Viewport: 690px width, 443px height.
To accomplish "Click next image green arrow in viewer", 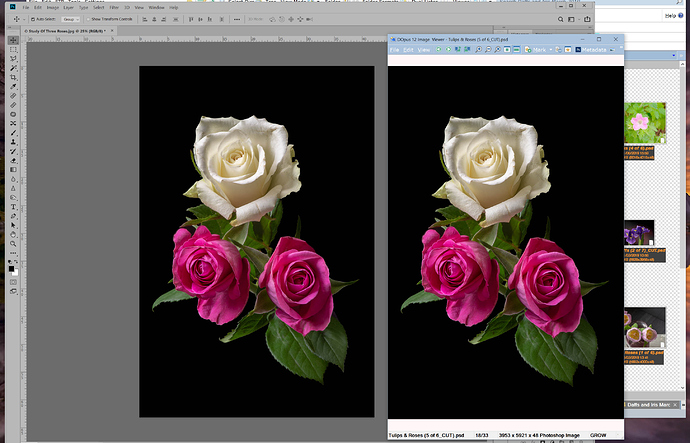I will coord(448,49).
